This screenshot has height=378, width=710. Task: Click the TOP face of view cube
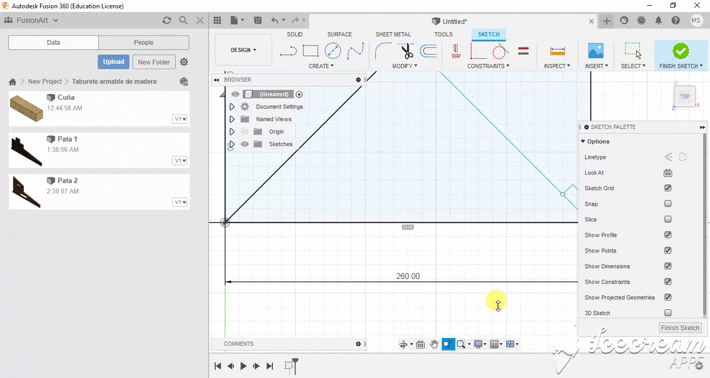pos(684,96)
